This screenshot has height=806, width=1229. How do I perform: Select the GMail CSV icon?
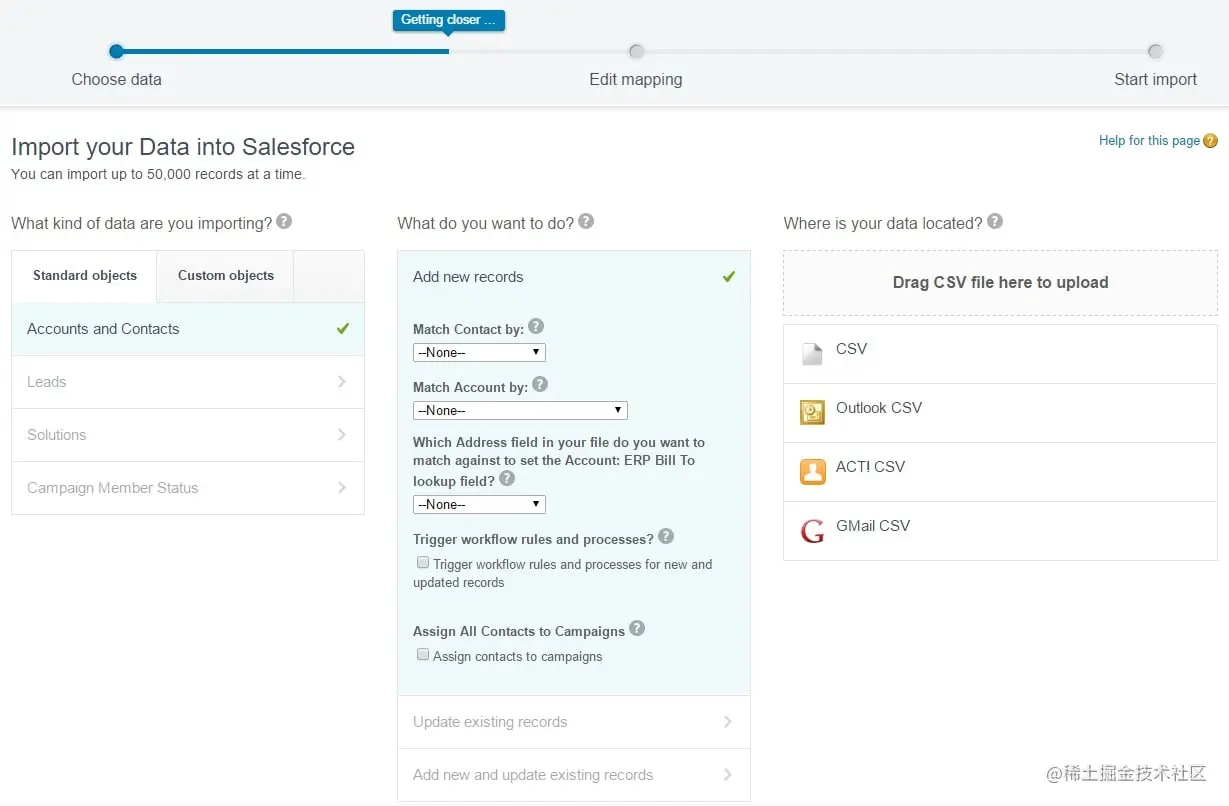[812, 530]
